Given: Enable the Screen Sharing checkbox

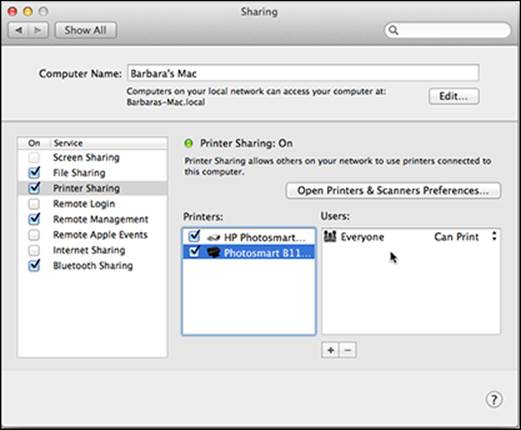Looking at the screenshot, I should coord(34,157).
